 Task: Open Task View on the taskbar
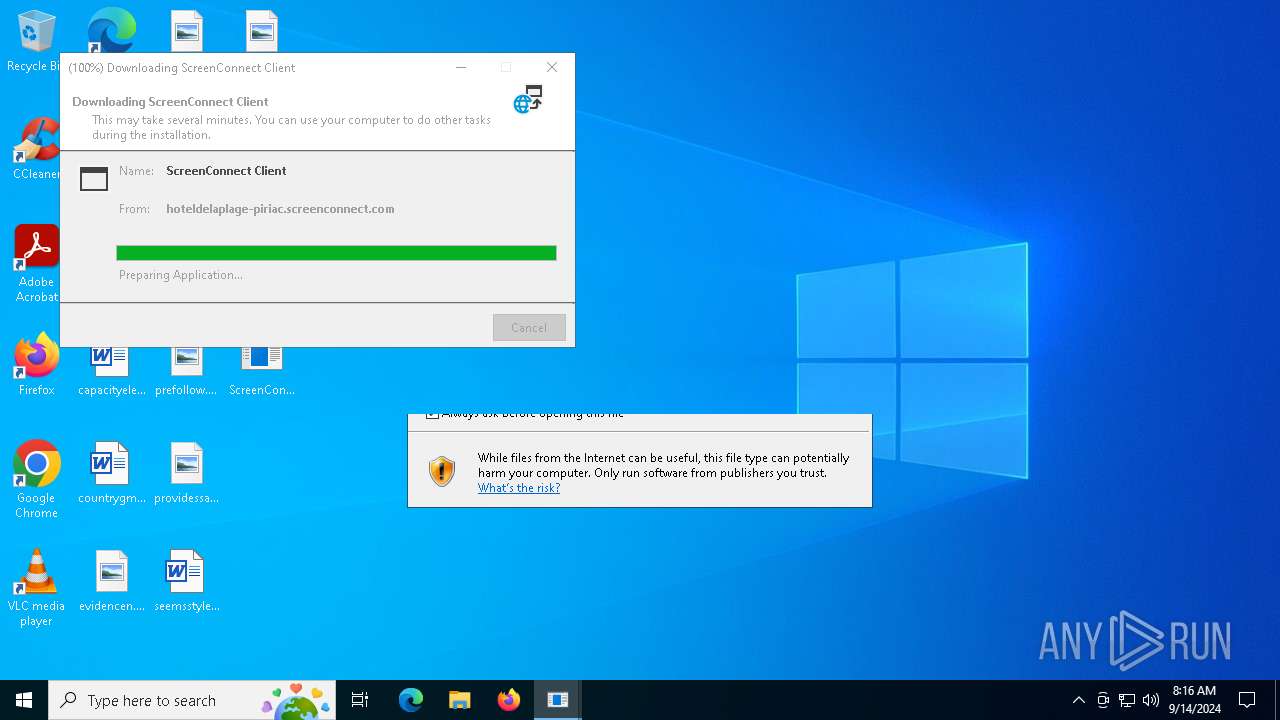click(360, 700)
